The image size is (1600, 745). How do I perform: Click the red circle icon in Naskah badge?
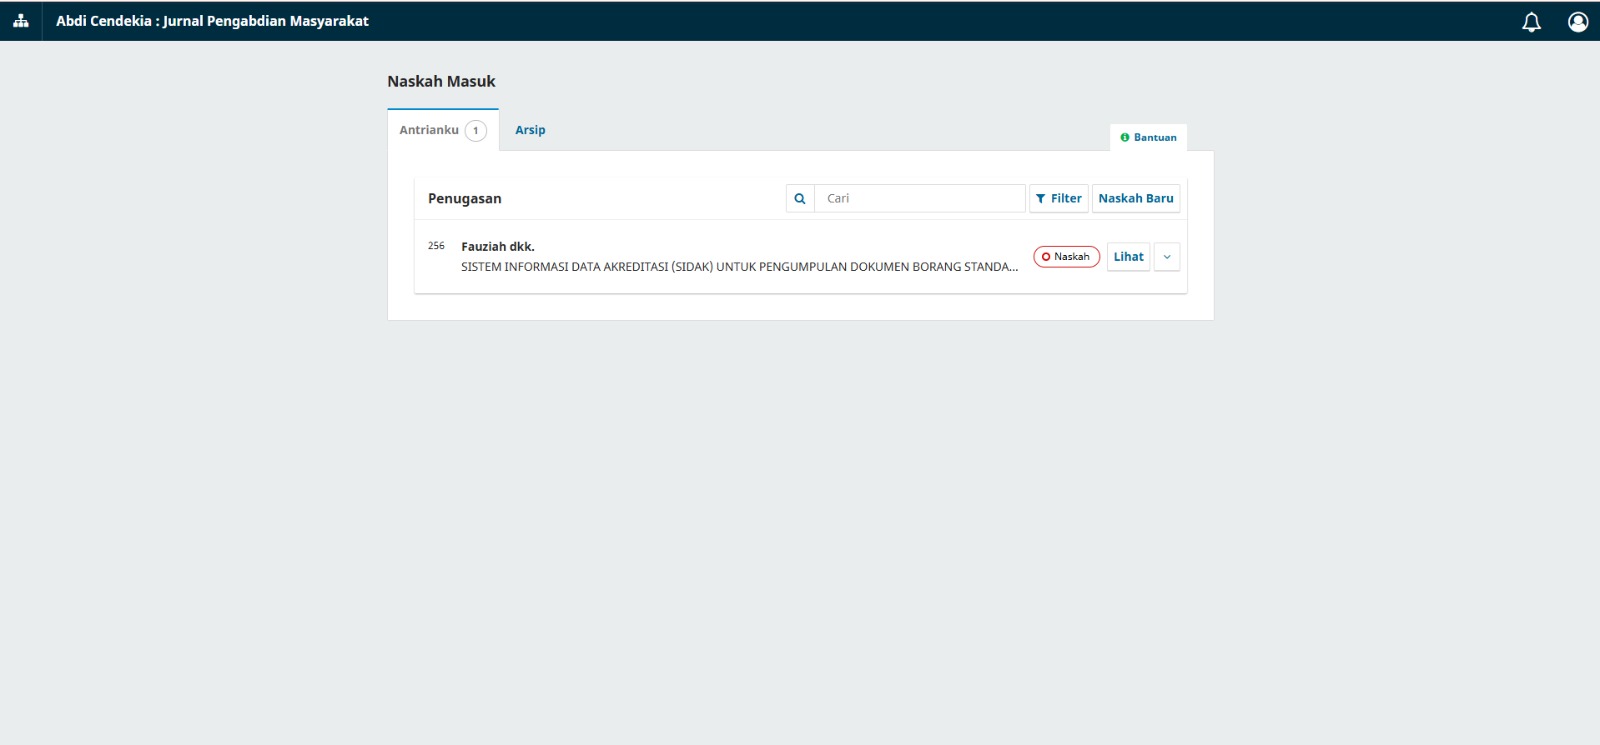pos(1046,257)
